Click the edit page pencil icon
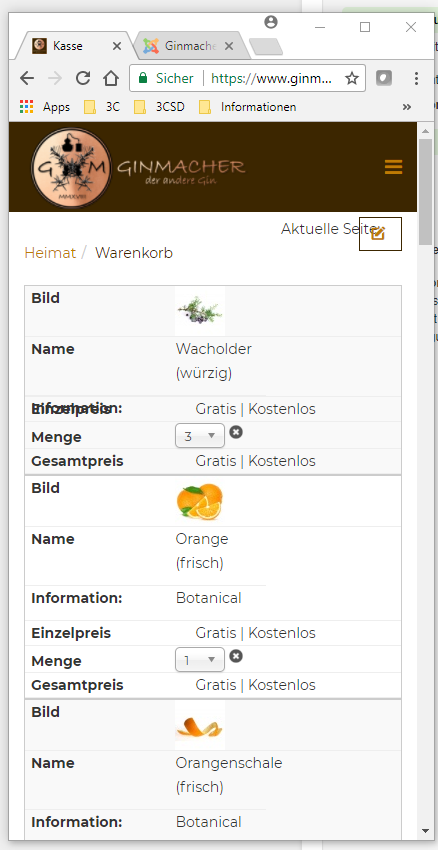This screenshot has width=438, height=850. (x=378, y=234)
